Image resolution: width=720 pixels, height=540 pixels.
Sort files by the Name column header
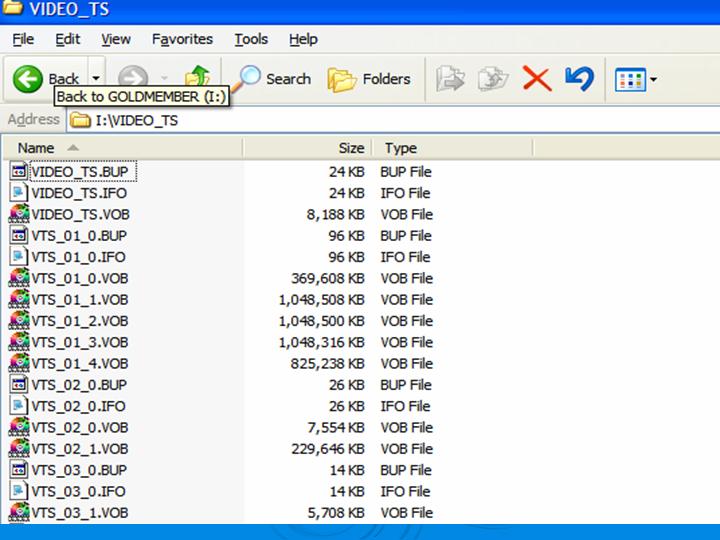pos(123,148)
